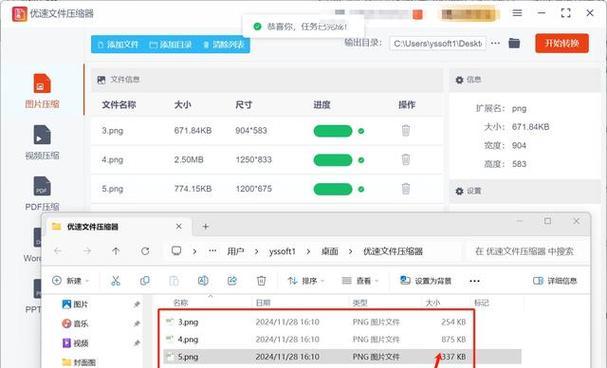Viewport: 607px width, 368px height.
Task: Click the Share icon in Explorer toolbar
Action: (x=232, y=281)
